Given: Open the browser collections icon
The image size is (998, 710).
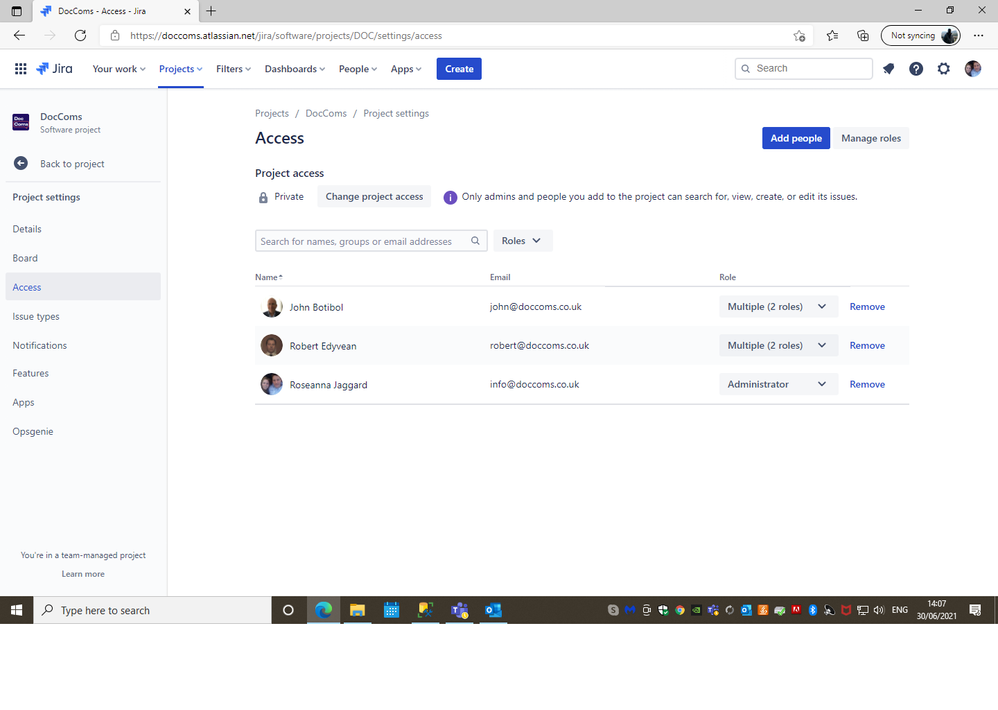Looking at the screenshot, I should pyautogui.click(x=862, y=36).
